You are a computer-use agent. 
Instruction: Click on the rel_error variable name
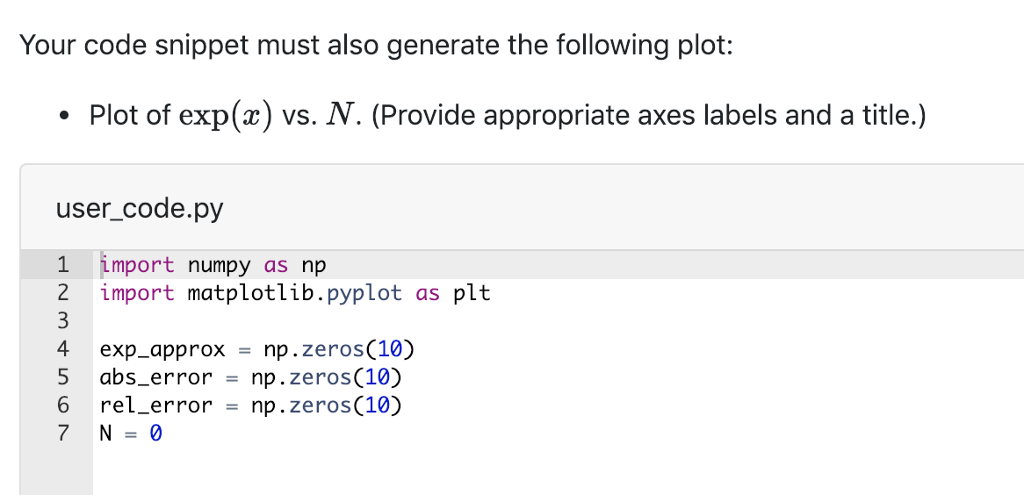156,406
